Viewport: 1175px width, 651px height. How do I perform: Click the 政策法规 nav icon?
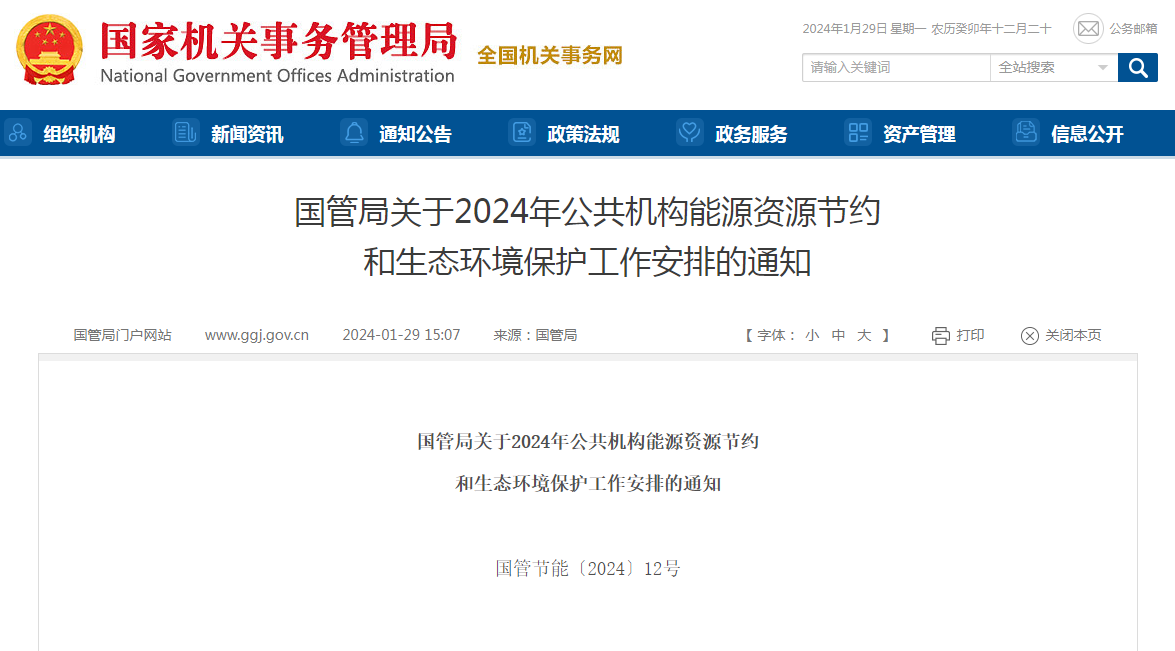(522, 133)
